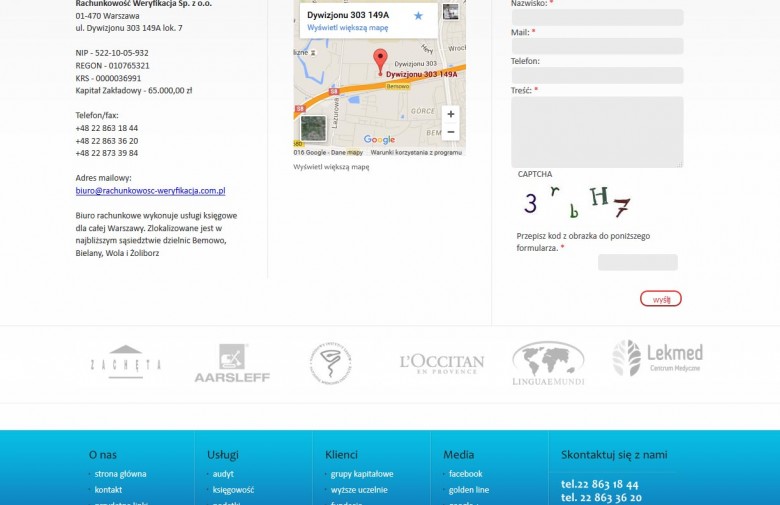Click the Treść message text area
The image size is (780, 505).
(x=597, y=131)
